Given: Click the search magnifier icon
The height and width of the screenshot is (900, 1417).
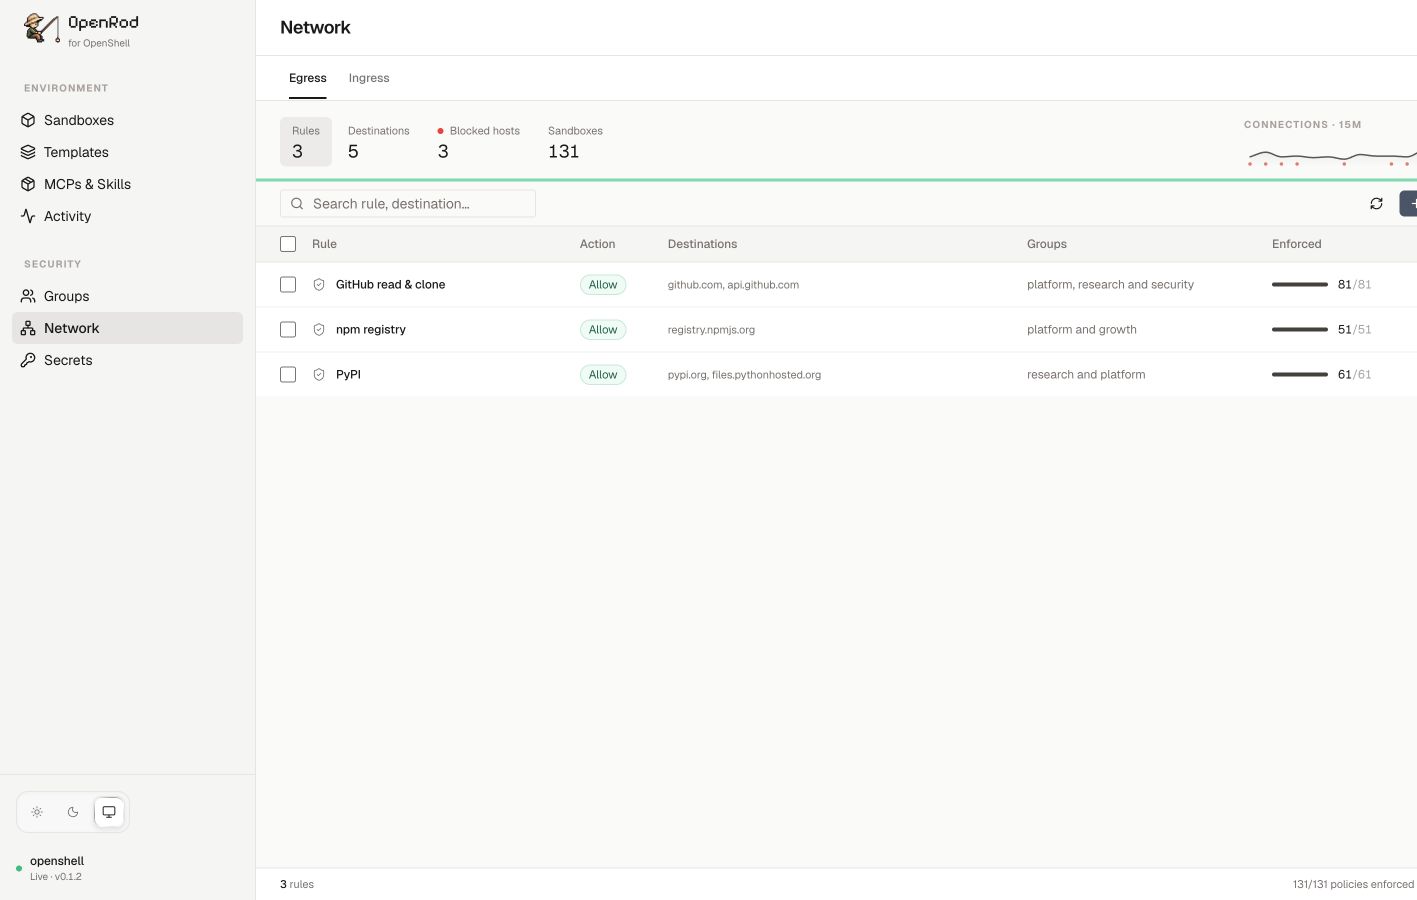Looking at the screenshot, I should [x=297, y=204].
